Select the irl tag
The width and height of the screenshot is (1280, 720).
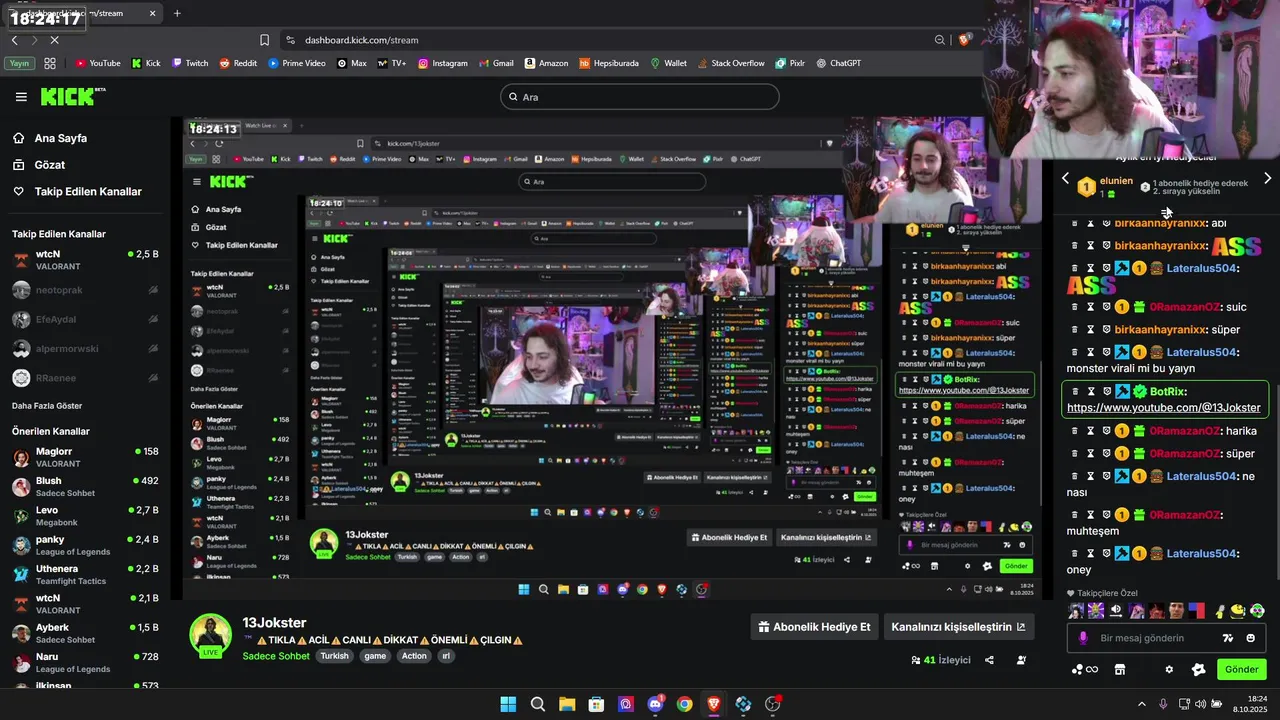[447, 656]
